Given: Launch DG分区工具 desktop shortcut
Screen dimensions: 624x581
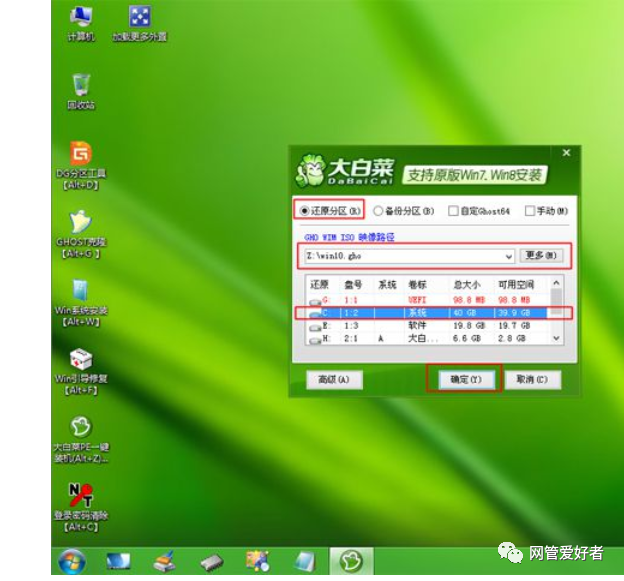Looking at the screenshot, I should [81, 166].
